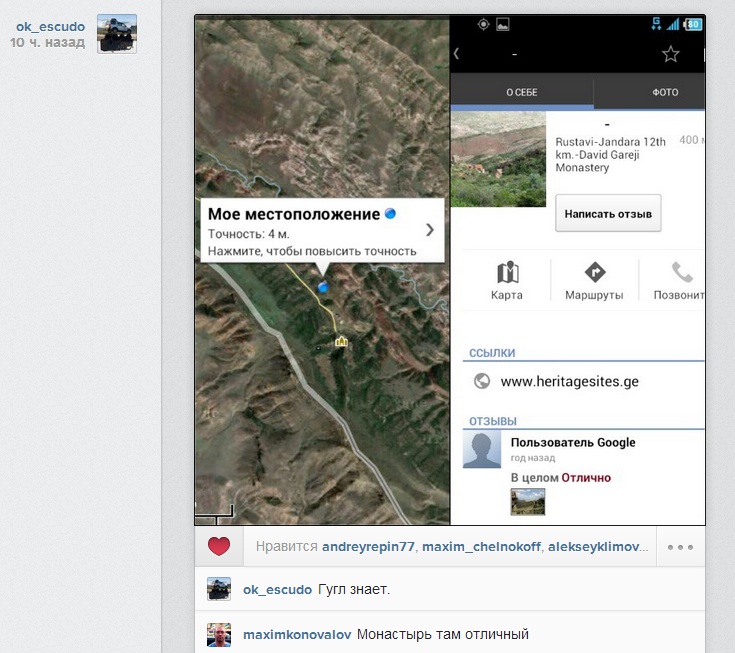
Task: Open the three-dots more options menu
Action: click(x=680, y=547)
